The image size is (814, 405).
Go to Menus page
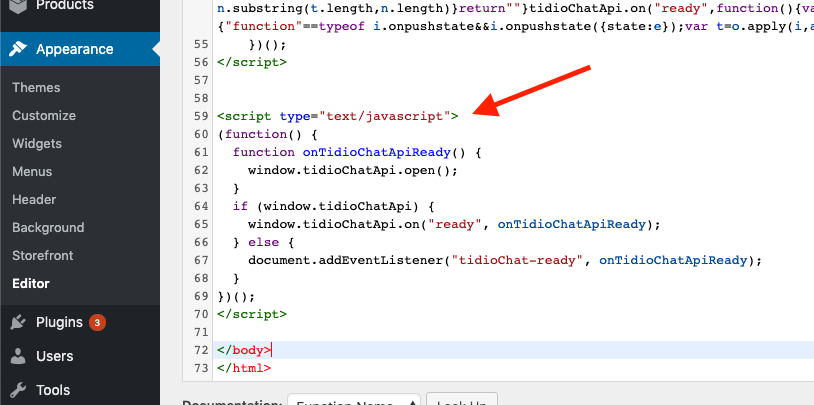32,171
